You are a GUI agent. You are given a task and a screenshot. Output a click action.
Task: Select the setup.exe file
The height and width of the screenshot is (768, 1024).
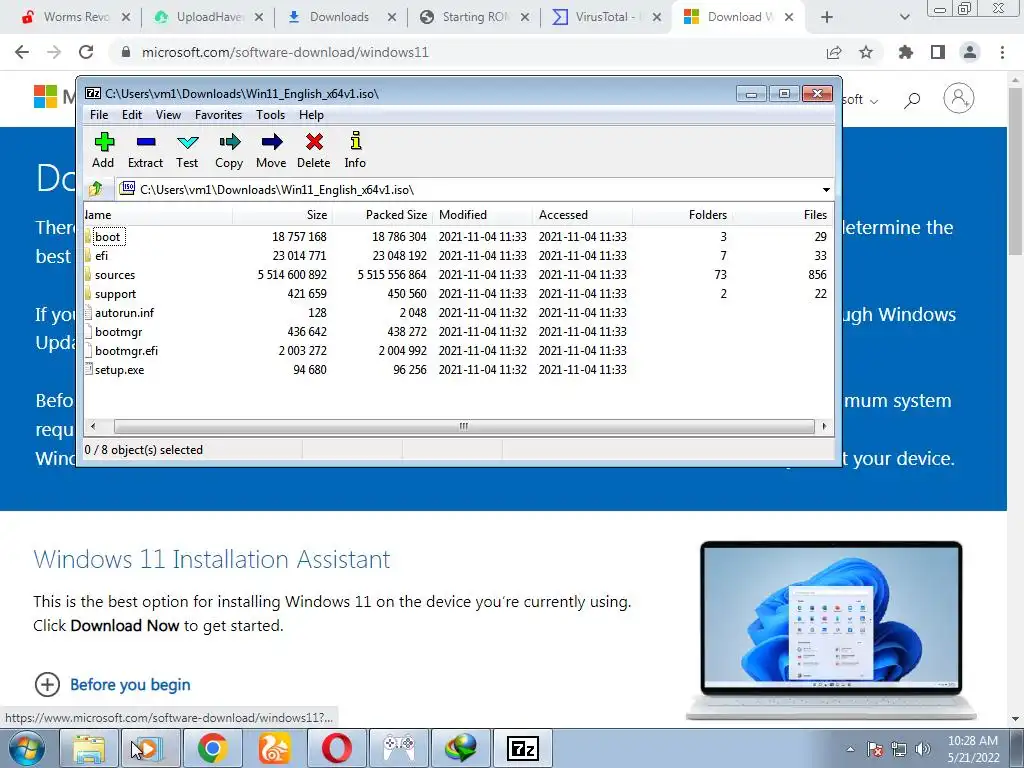point(120,370)
